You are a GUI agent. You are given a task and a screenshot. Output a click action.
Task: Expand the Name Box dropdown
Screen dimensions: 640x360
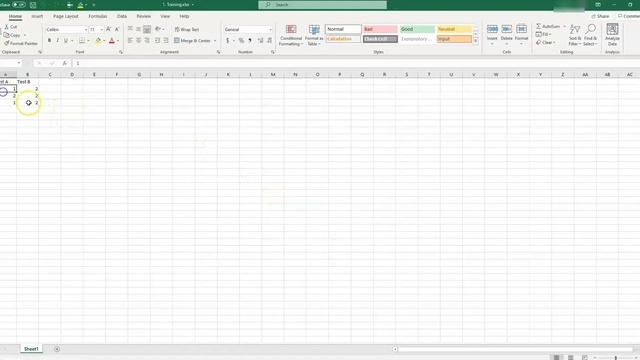pos(19,63)
